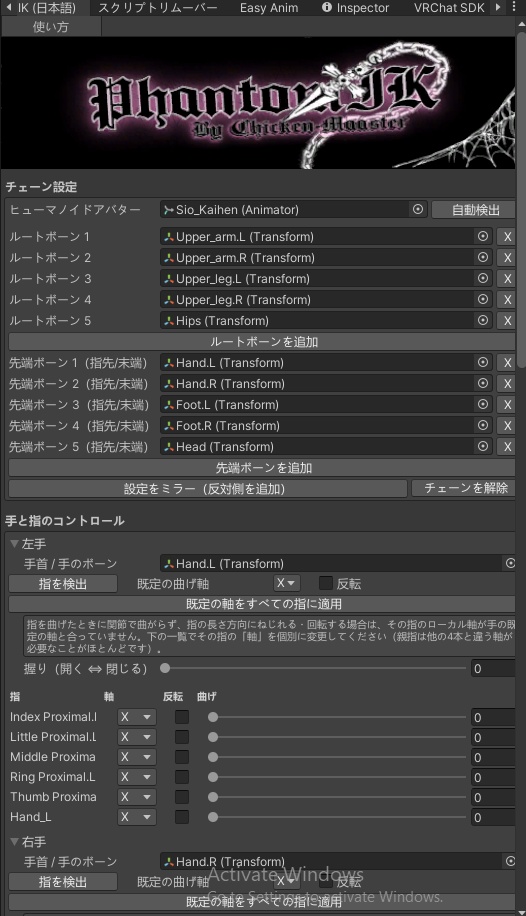Viewport: 526px width, 916px height.
Task: Switch to the Inspector tab
Action: point(355,8)
